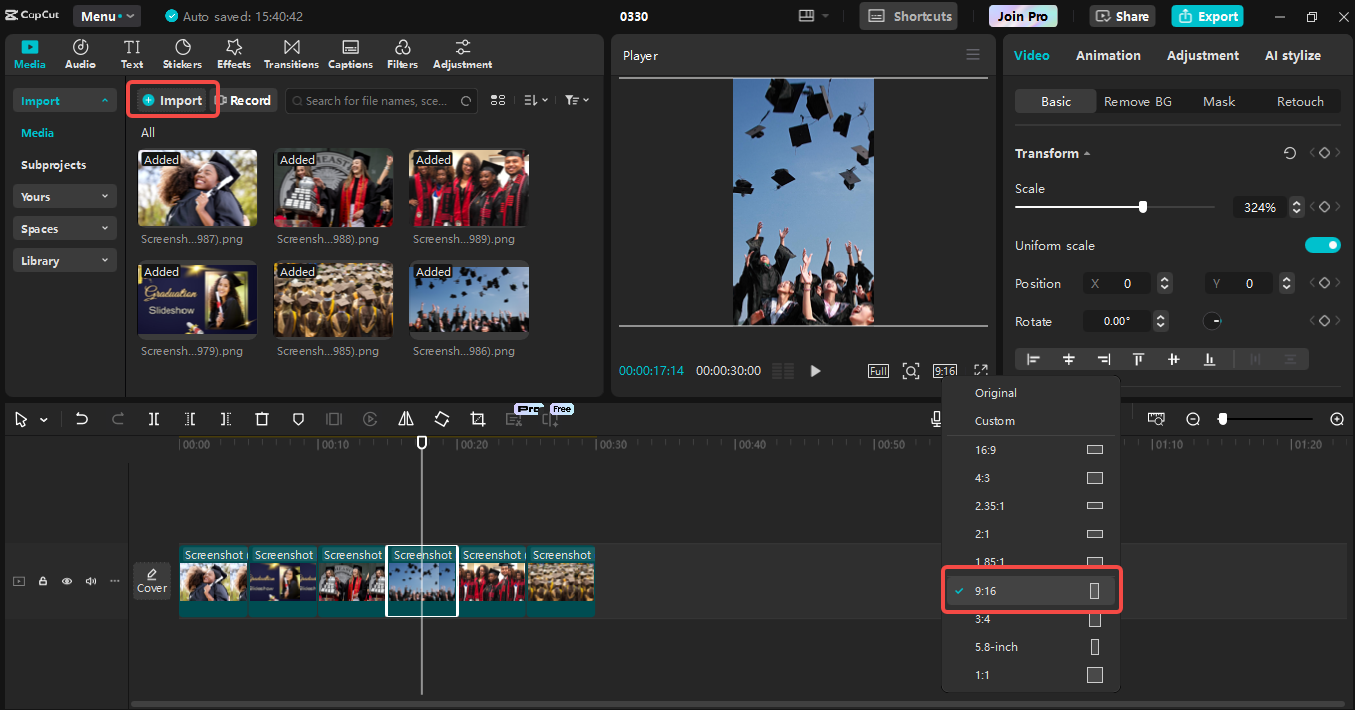
Task: Hide the video track with eye icon
Action: tap(67, 581)
